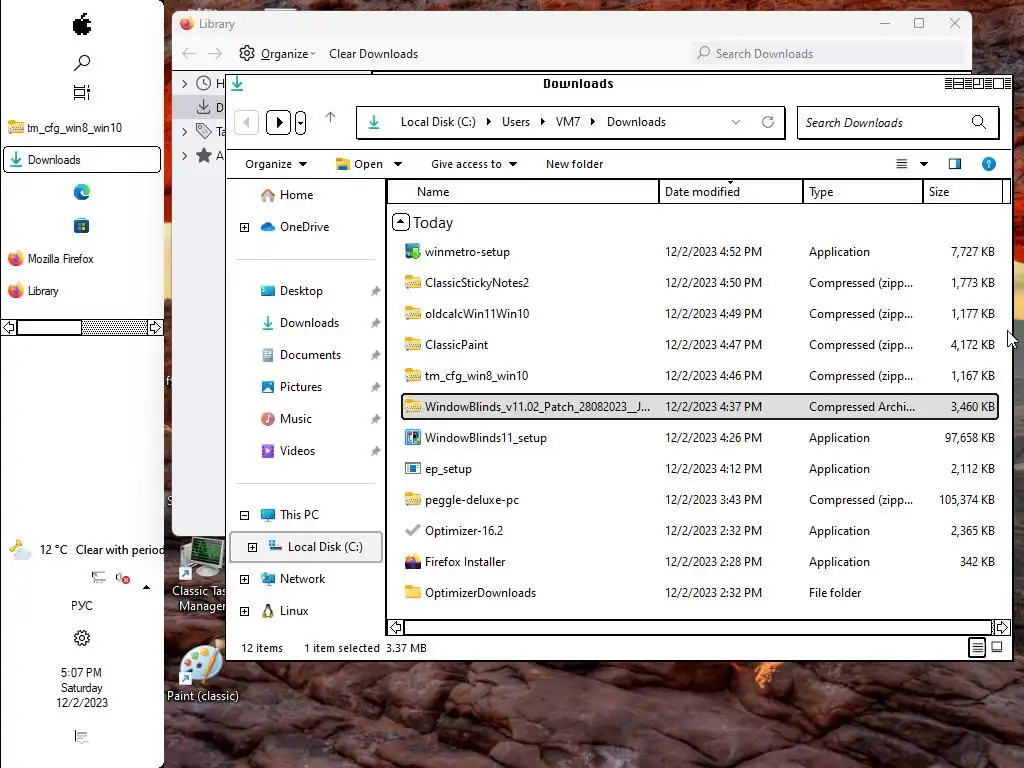Change view layout icon
The height and width of the screenshot is (768, 1024).
pyautogui.click(x=902, y=164)
